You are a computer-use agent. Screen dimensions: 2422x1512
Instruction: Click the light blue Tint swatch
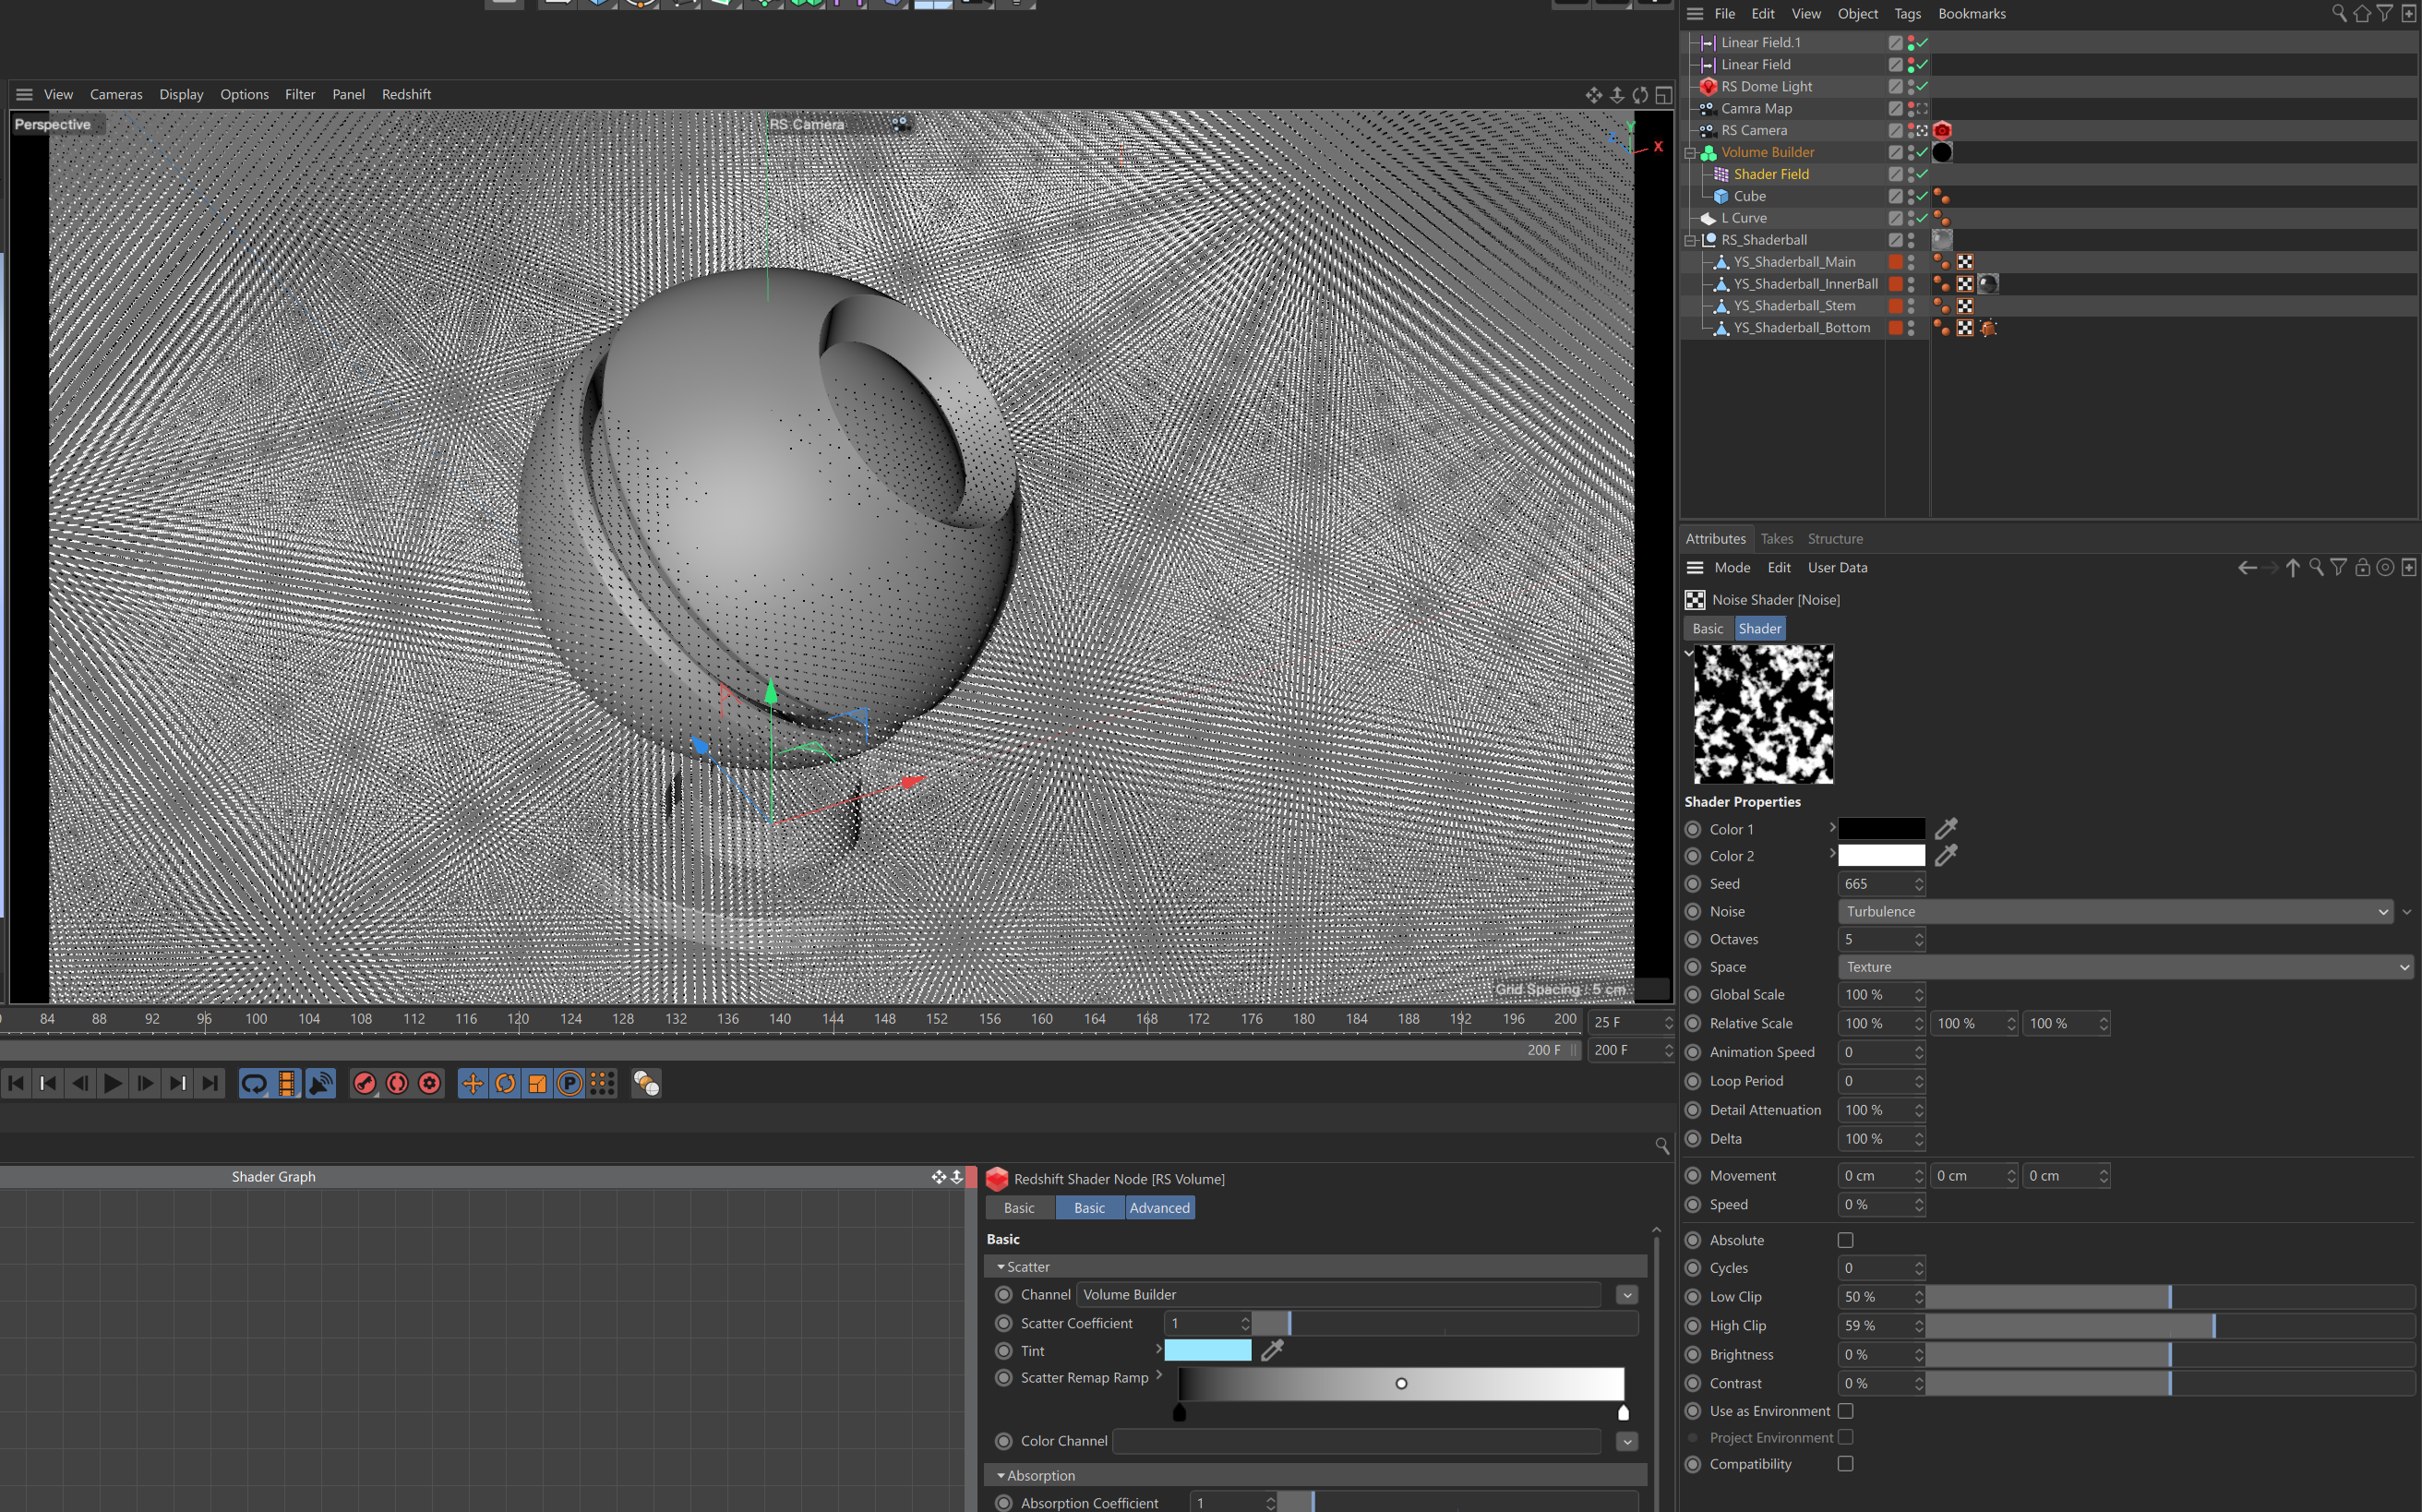click(x=1208, y=1350)
